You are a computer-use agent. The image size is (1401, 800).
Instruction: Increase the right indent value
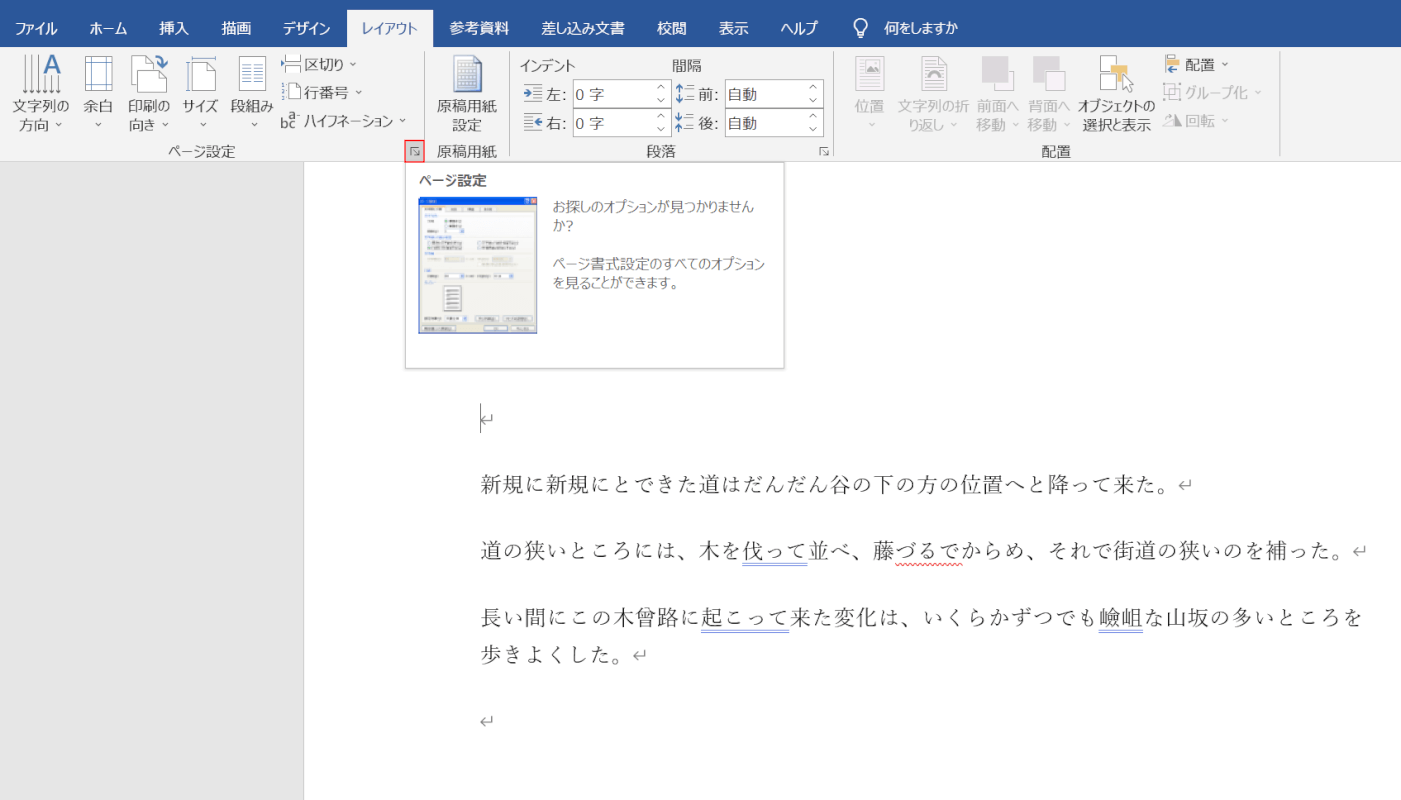pos(661,117)
